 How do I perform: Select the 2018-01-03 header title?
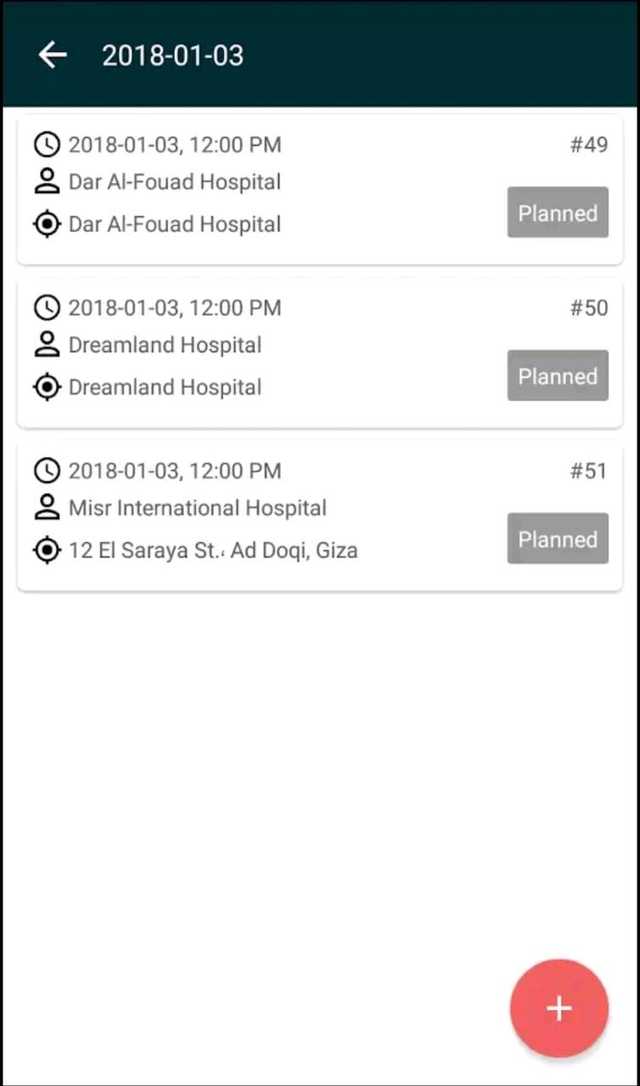(x=172, y=55)
